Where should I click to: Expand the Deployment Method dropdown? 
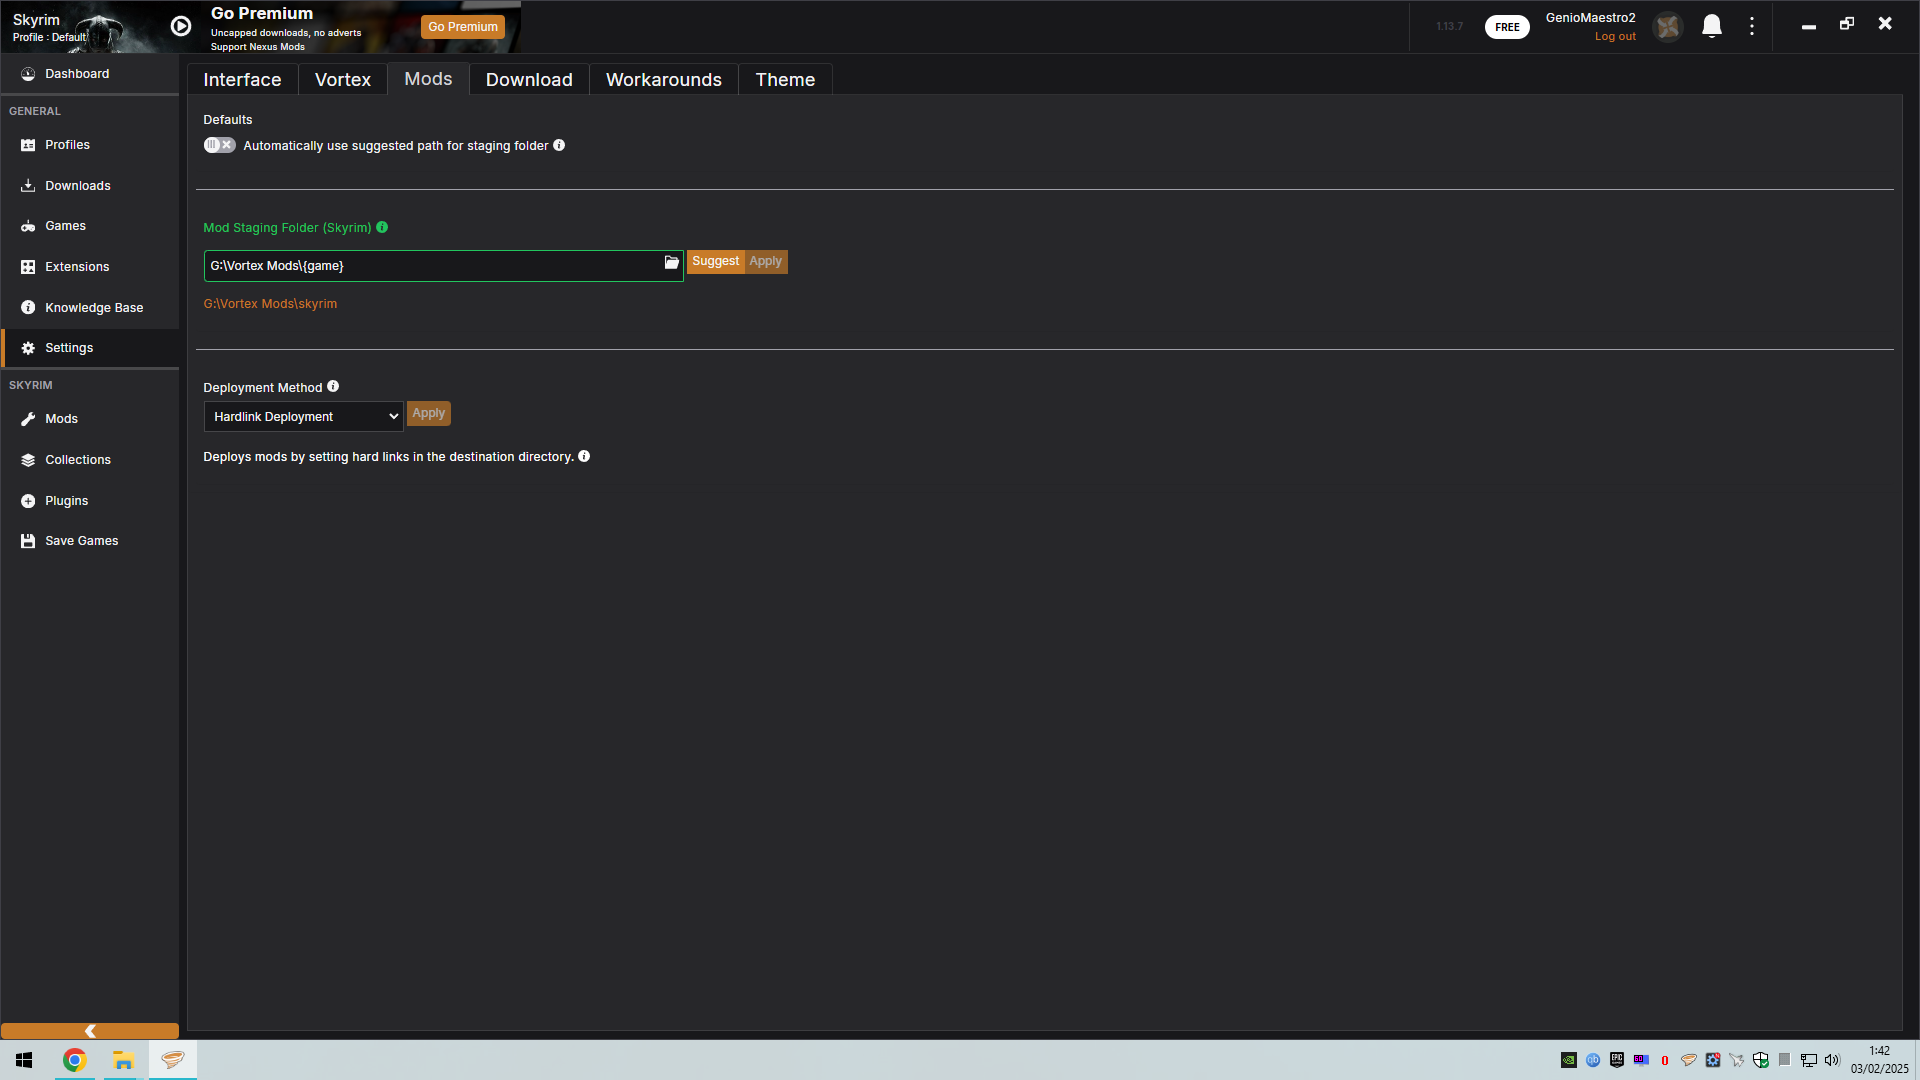pyautogui.click(x=303, y=417)
